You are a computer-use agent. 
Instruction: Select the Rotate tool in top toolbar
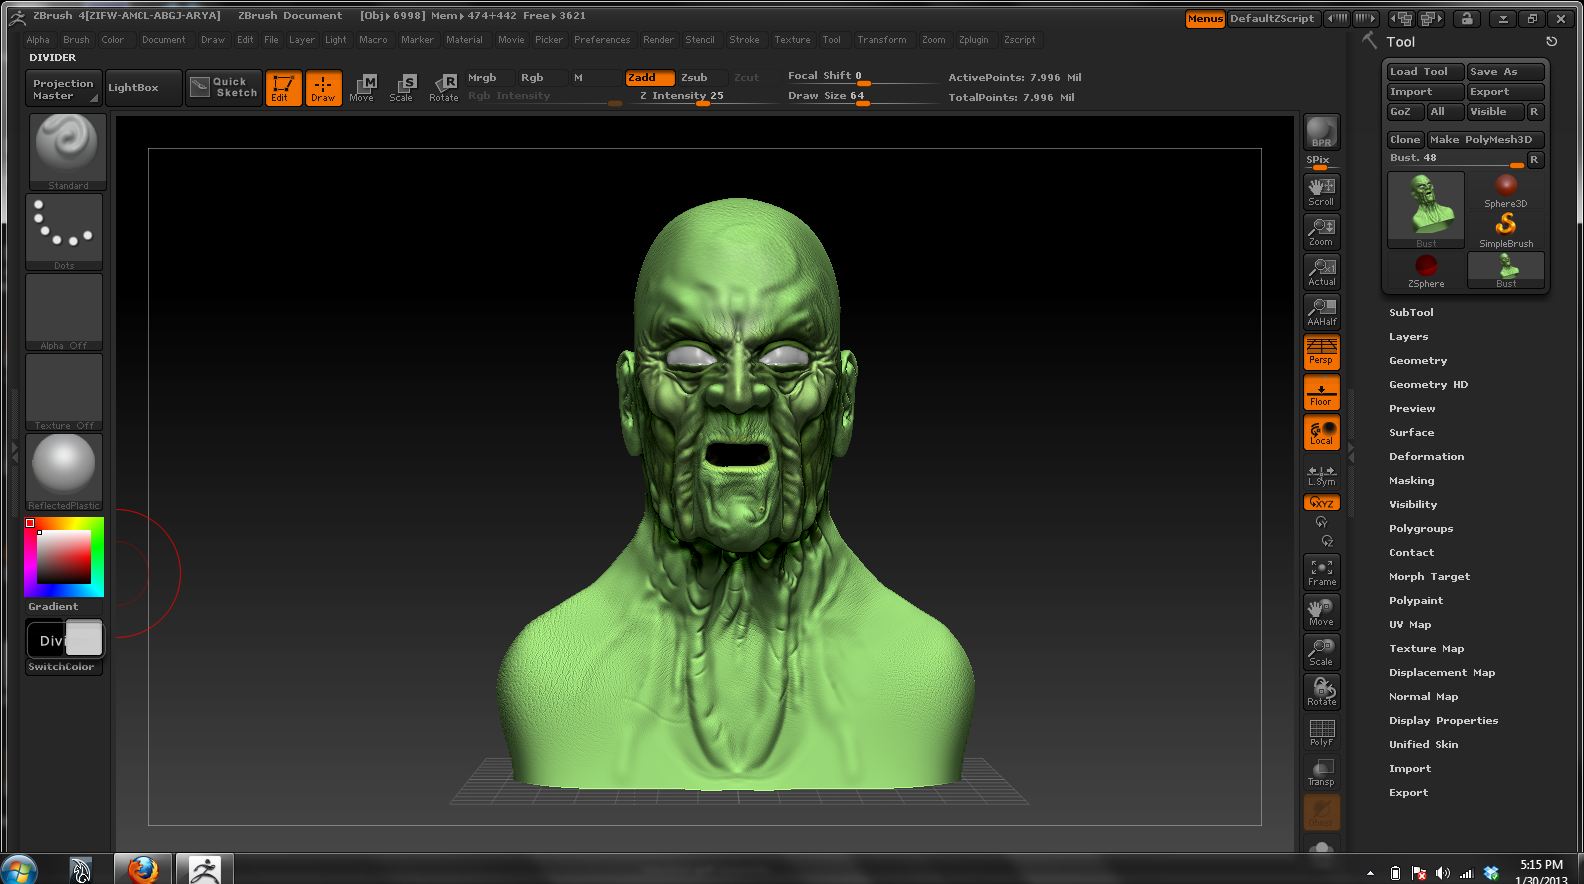click(443, 87)
